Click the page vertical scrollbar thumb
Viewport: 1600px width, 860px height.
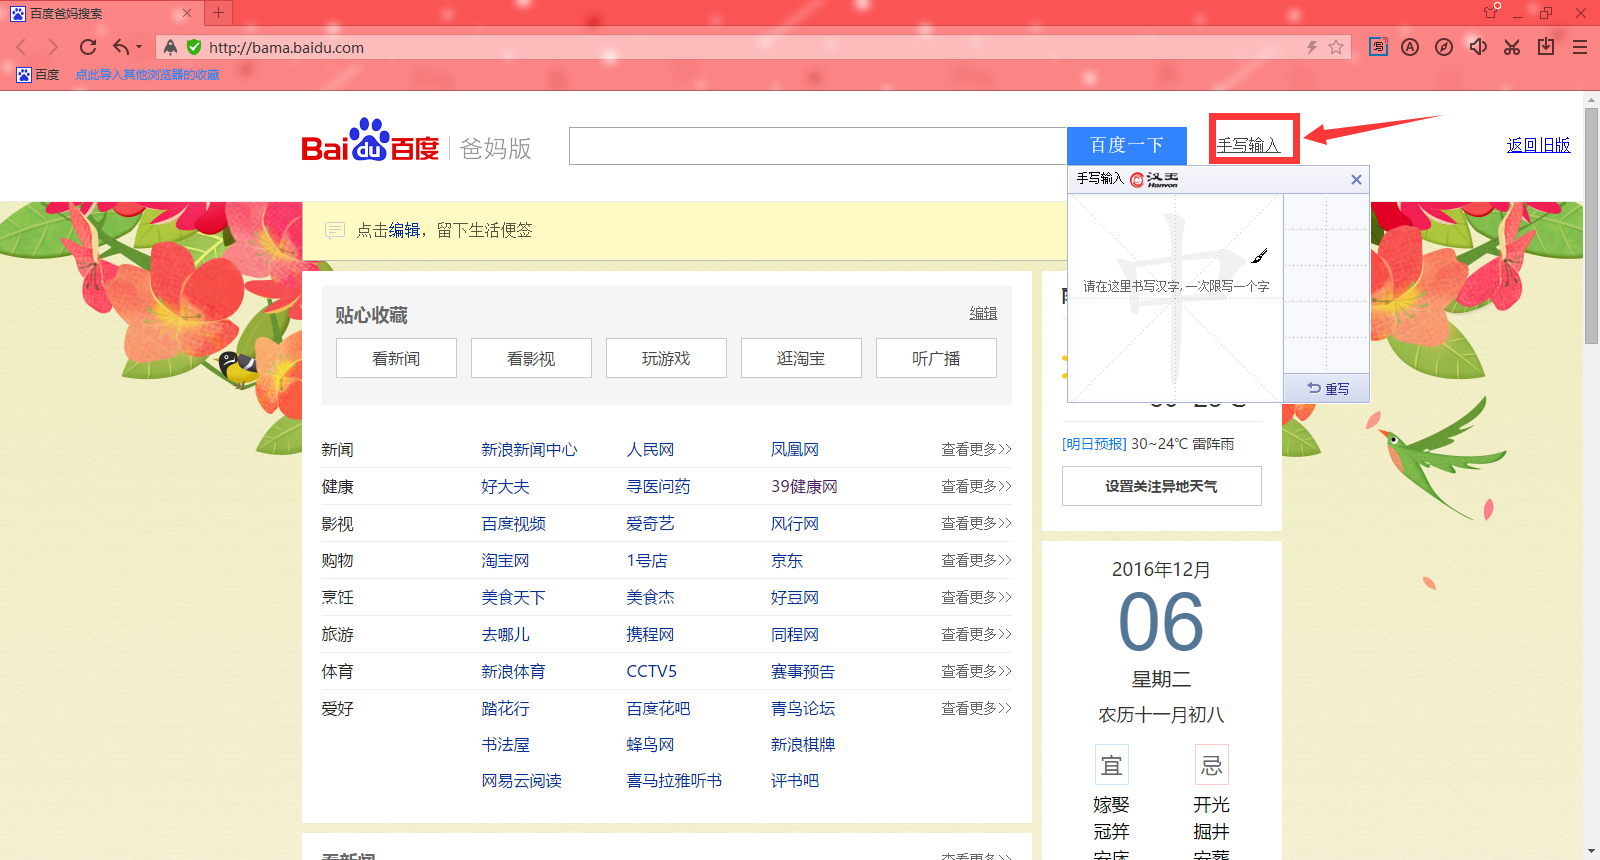coord(1591,225)
